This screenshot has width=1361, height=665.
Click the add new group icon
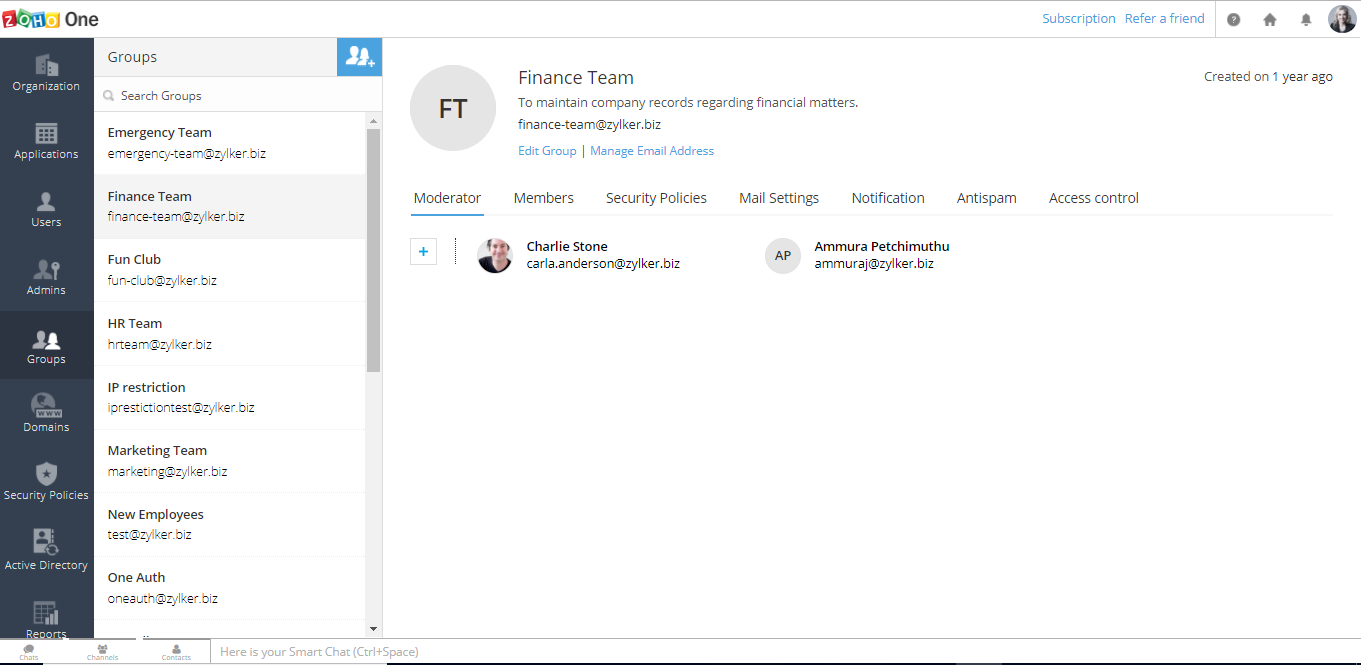coord(359,57)
